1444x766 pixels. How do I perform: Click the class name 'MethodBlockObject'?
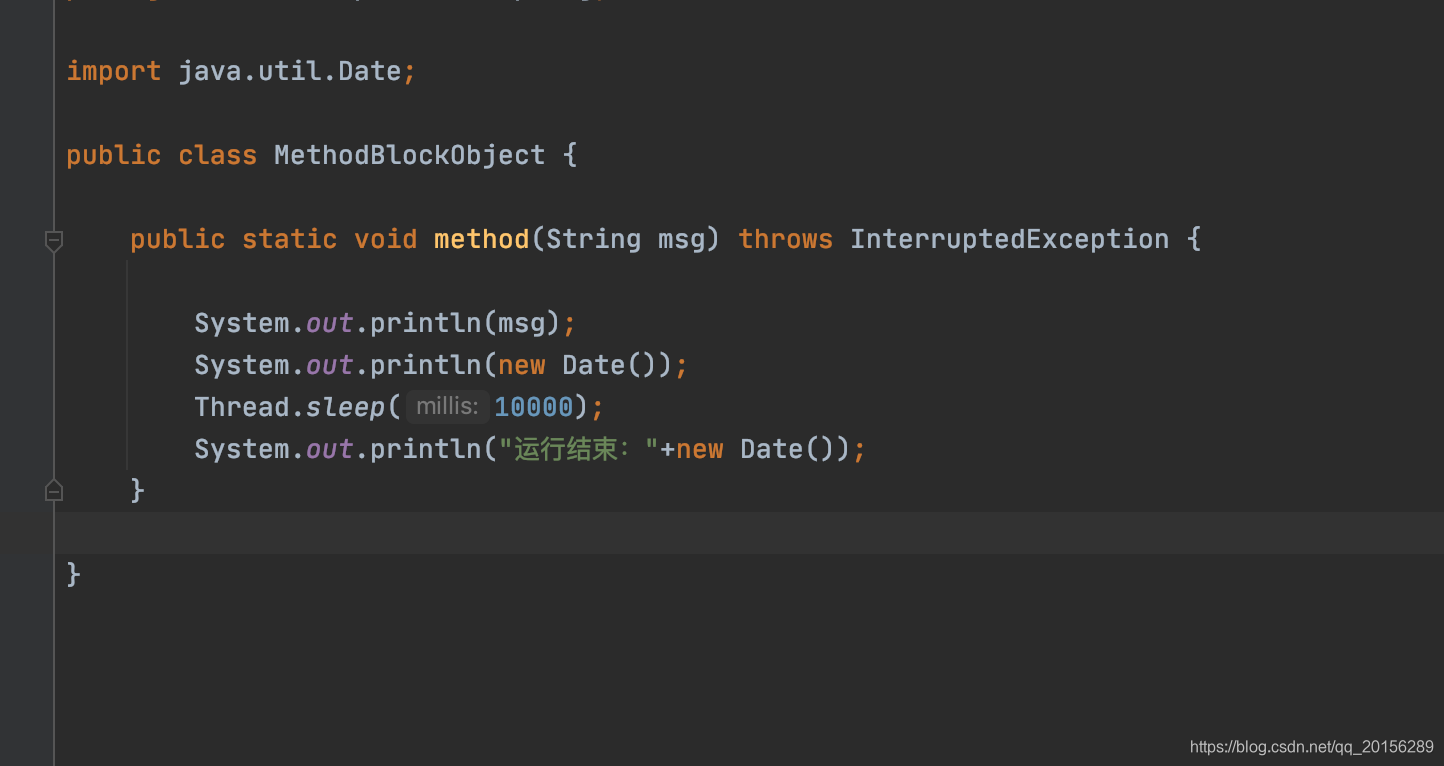coord(410,155)
